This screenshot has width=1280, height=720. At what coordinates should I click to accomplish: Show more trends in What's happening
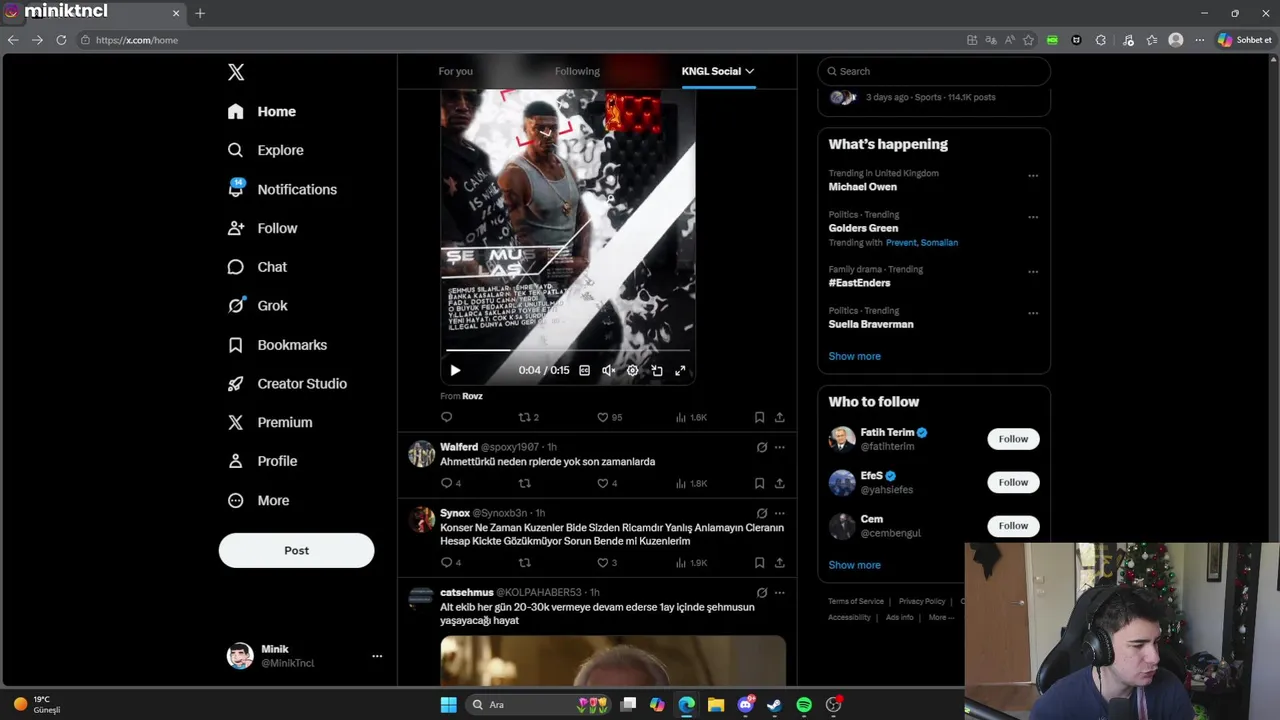pos(854,356)
